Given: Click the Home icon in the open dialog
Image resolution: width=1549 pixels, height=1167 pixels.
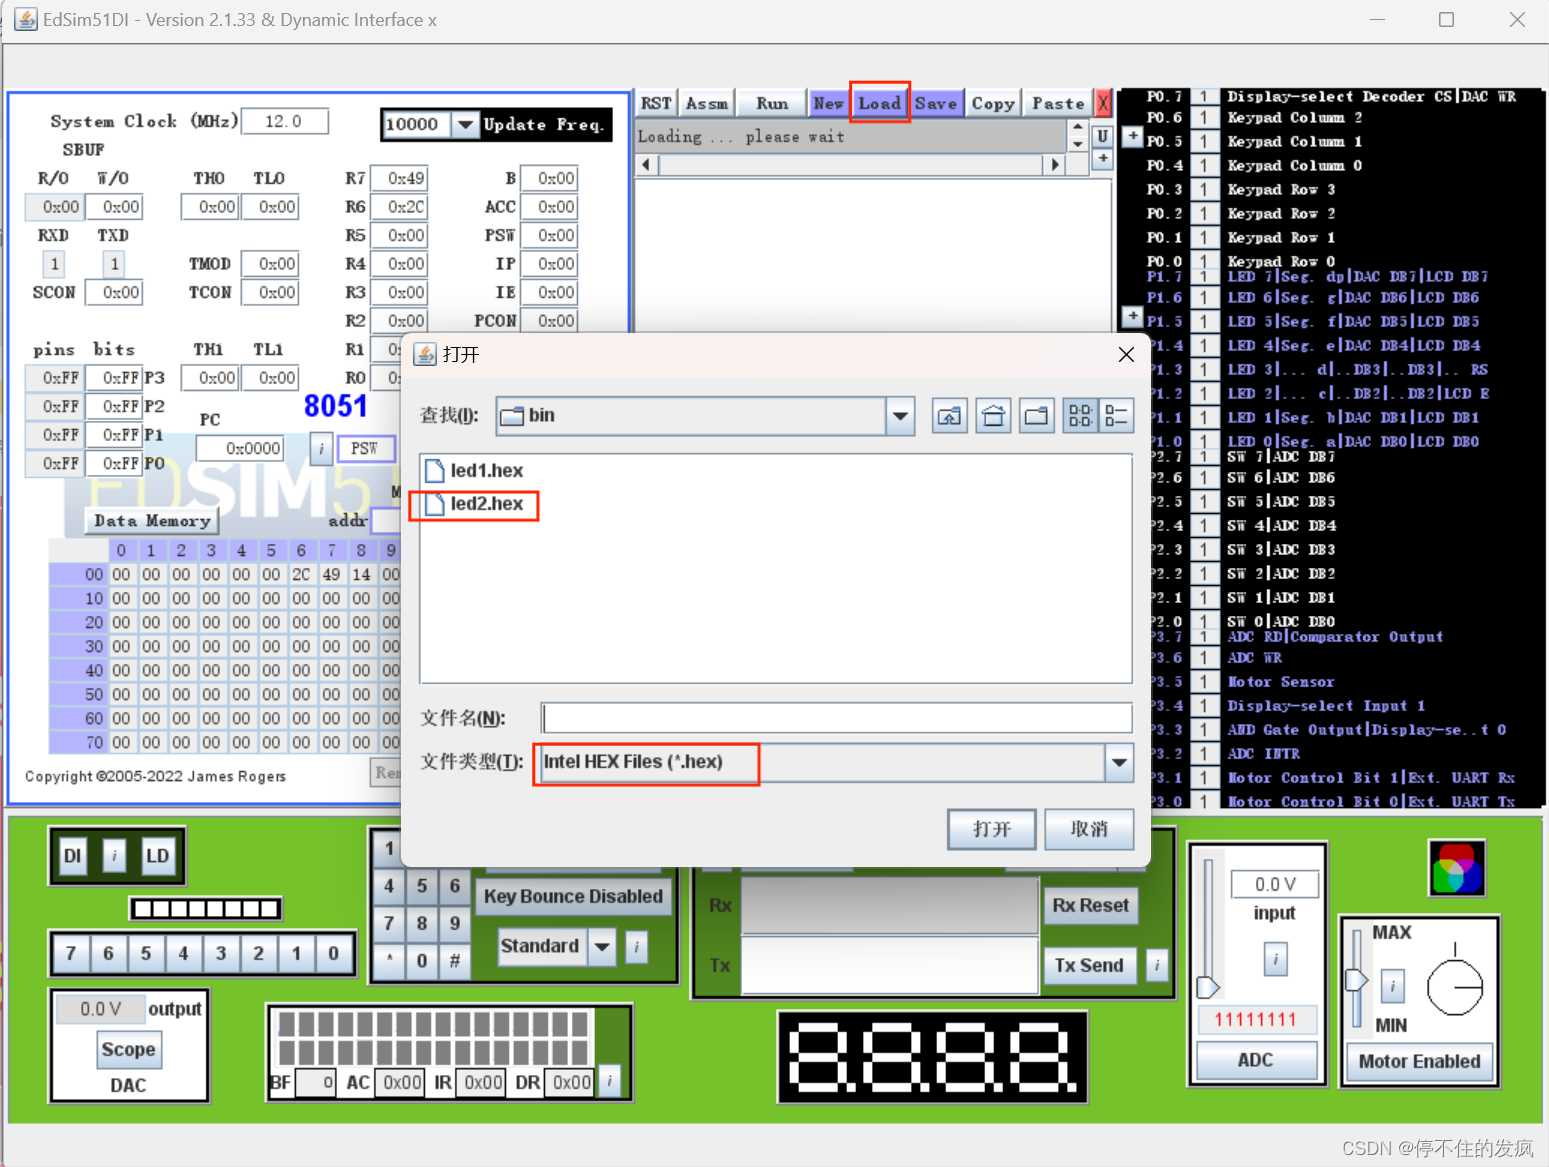Looking at the screenshot, I should tap(993, 415).
